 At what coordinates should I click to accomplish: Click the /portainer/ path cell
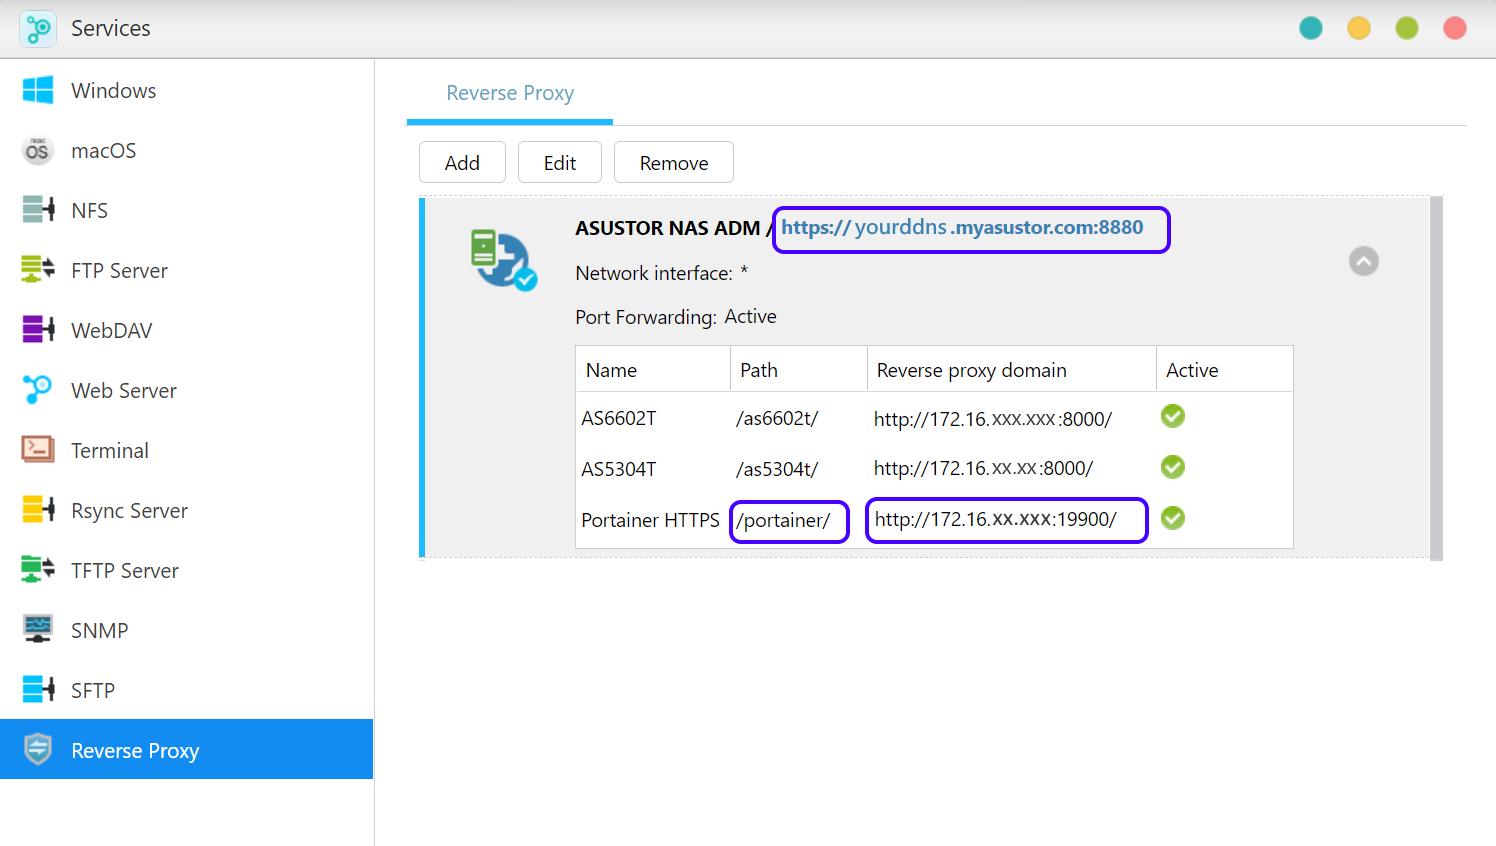click(x=783, y=520)
